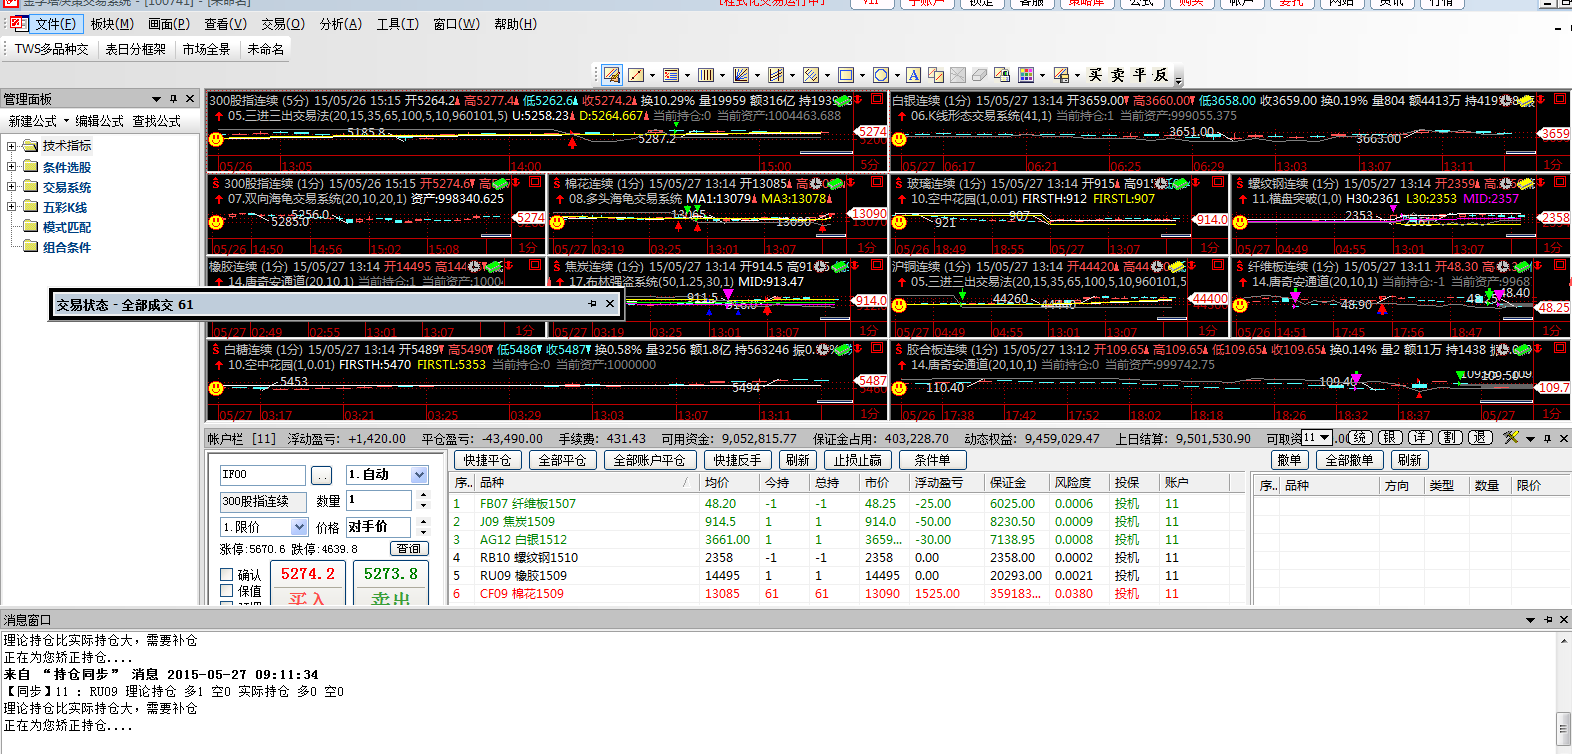This screenshot has width=1572, height=754.
Task: Tick the 保值 checkbox
Action: pos(227,591)
